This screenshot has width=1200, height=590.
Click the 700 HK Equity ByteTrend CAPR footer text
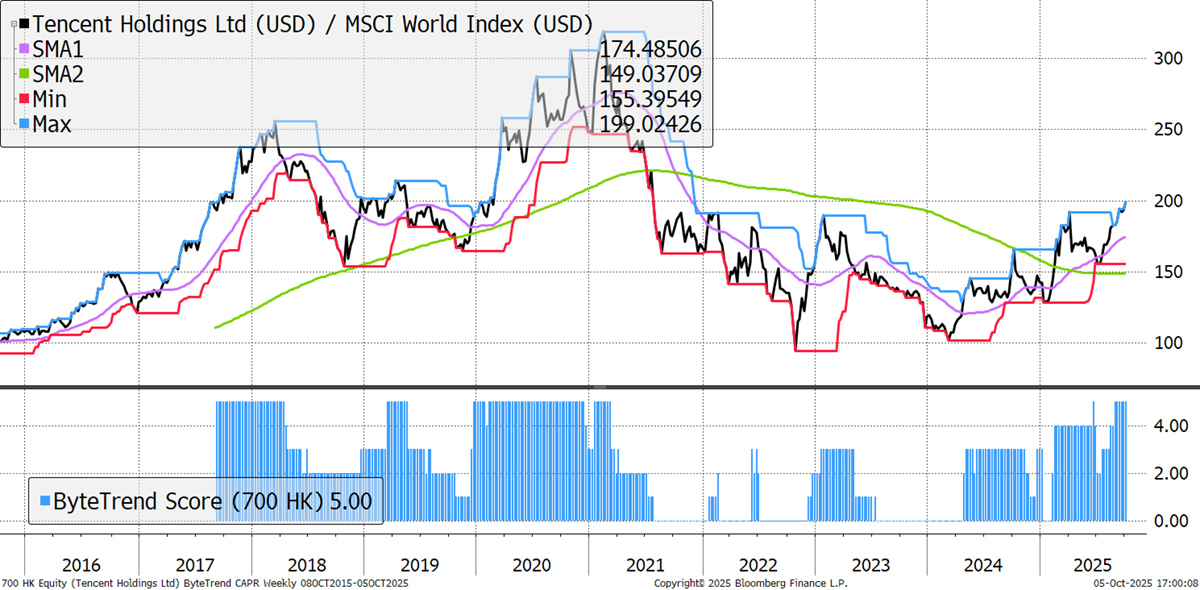click(x=205, y=582)
